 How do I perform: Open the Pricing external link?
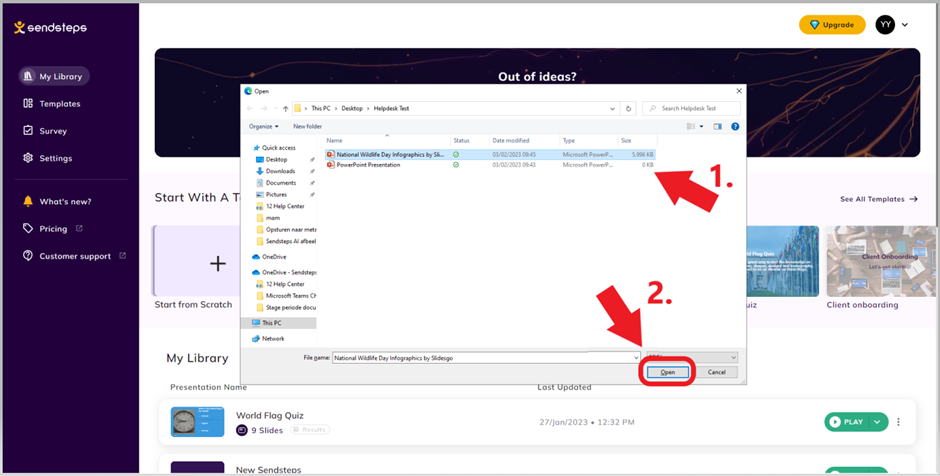(53, 228)
